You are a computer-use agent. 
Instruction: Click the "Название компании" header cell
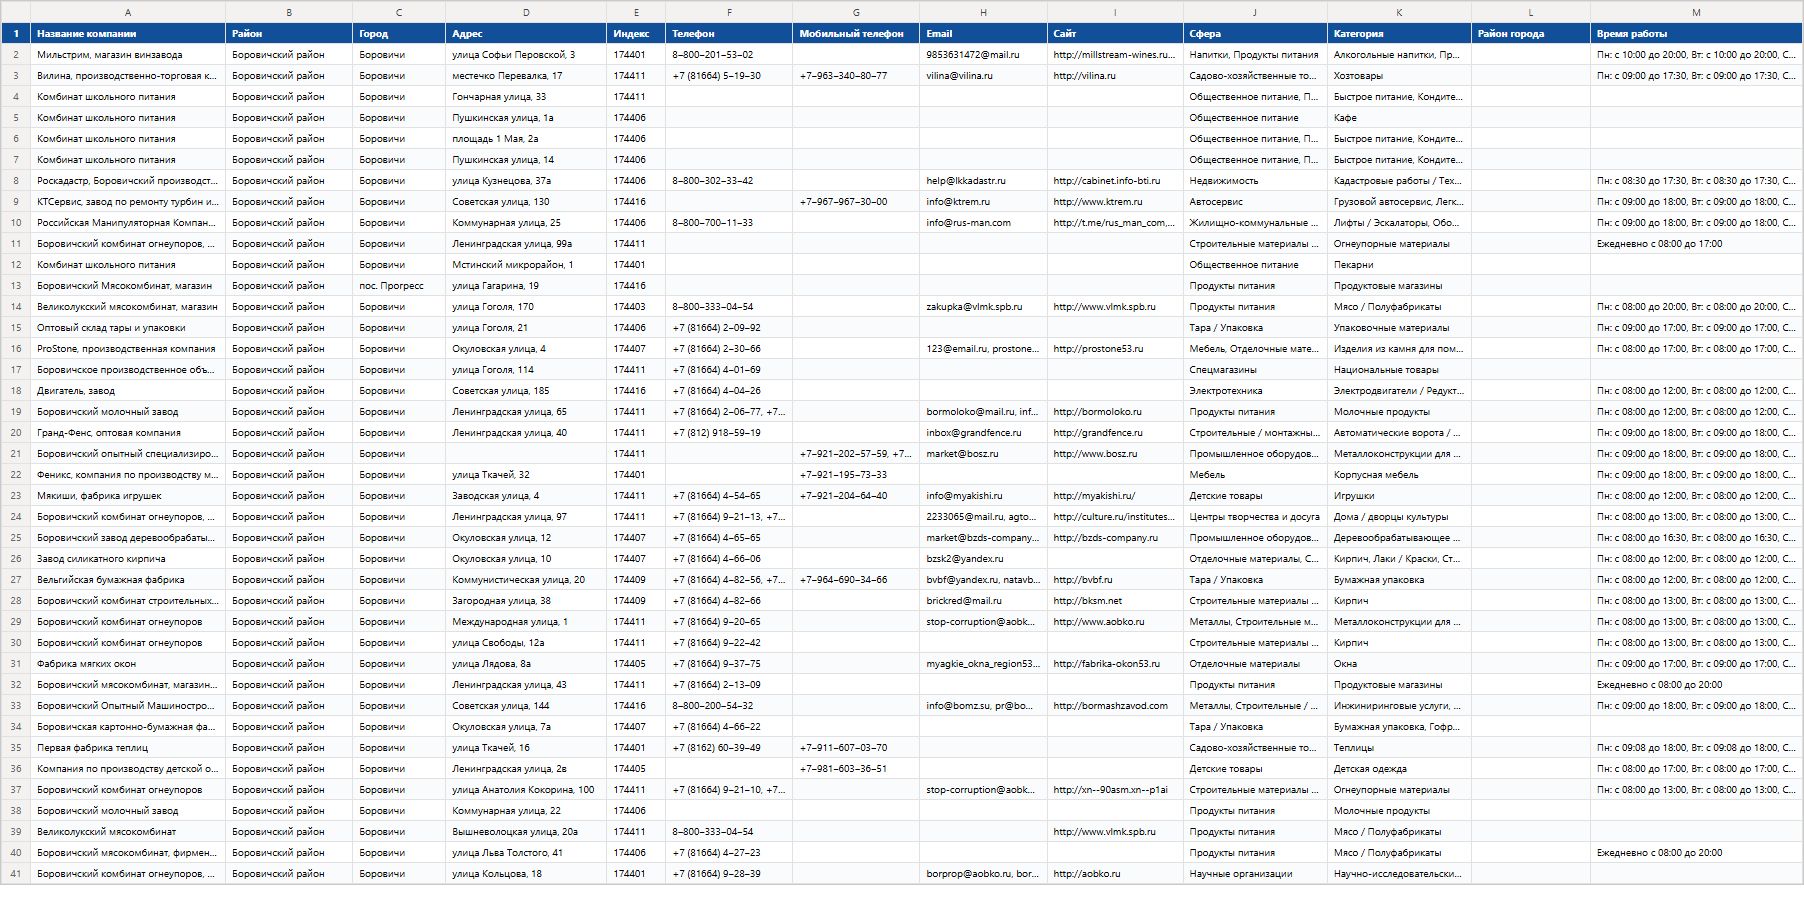(x=128, y=34)
